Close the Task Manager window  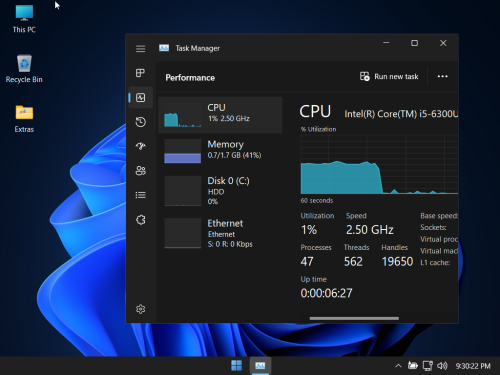point(443,43)
